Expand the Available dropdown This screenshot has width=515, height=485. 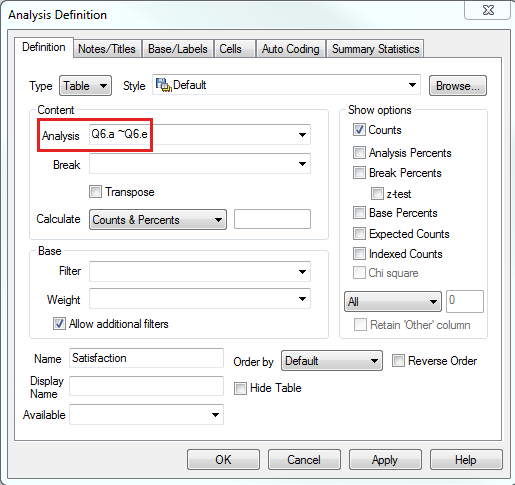(215, 415)
